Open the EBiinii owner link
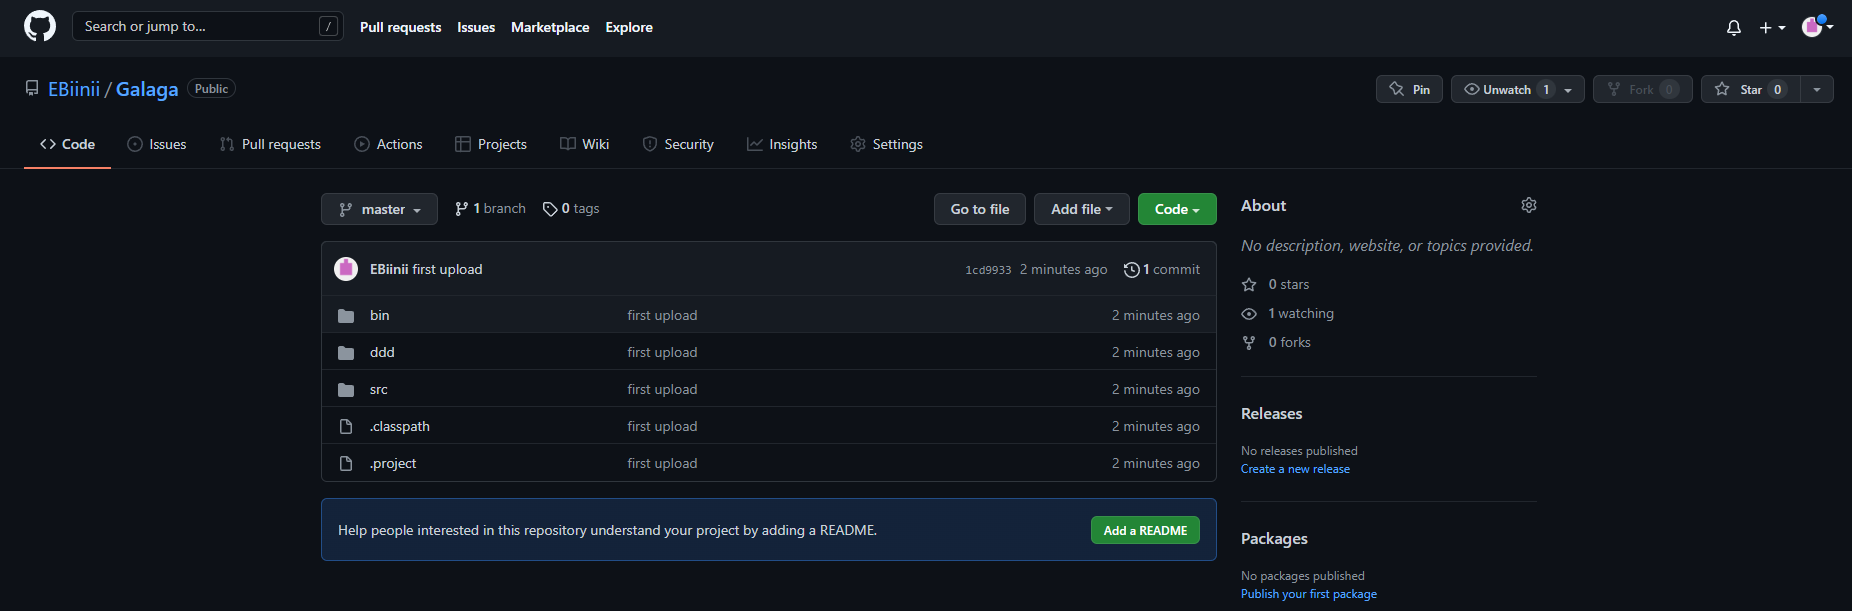Image resolution: width=1852 pixels, height=611 pixels. 74,89
